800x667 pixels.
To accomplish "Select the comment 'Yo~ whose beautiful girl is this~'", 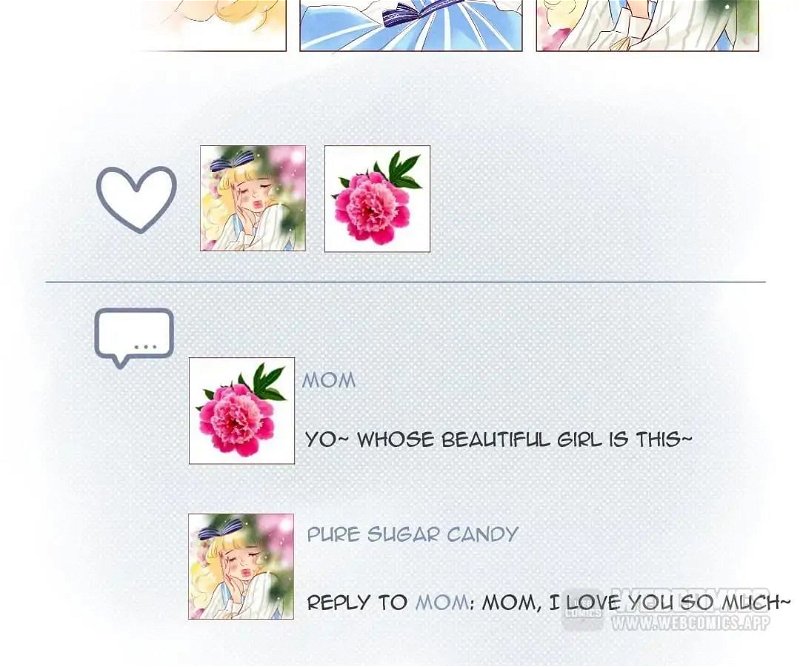I will click(498, 439).
